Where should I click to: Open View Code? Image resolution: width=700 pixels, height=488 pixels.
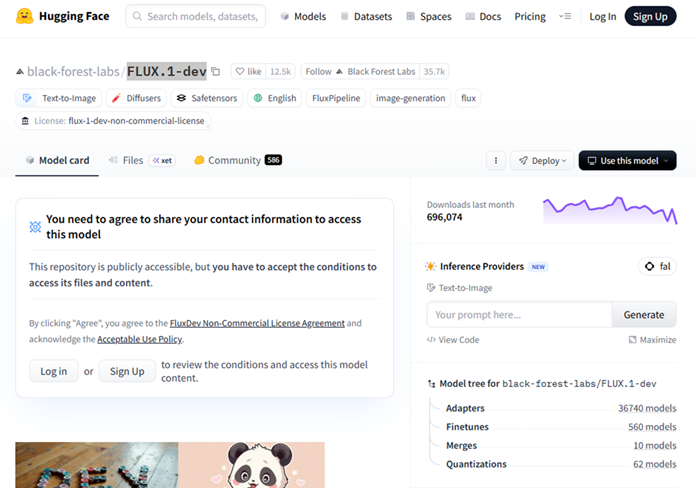click(x=453, y=340)
